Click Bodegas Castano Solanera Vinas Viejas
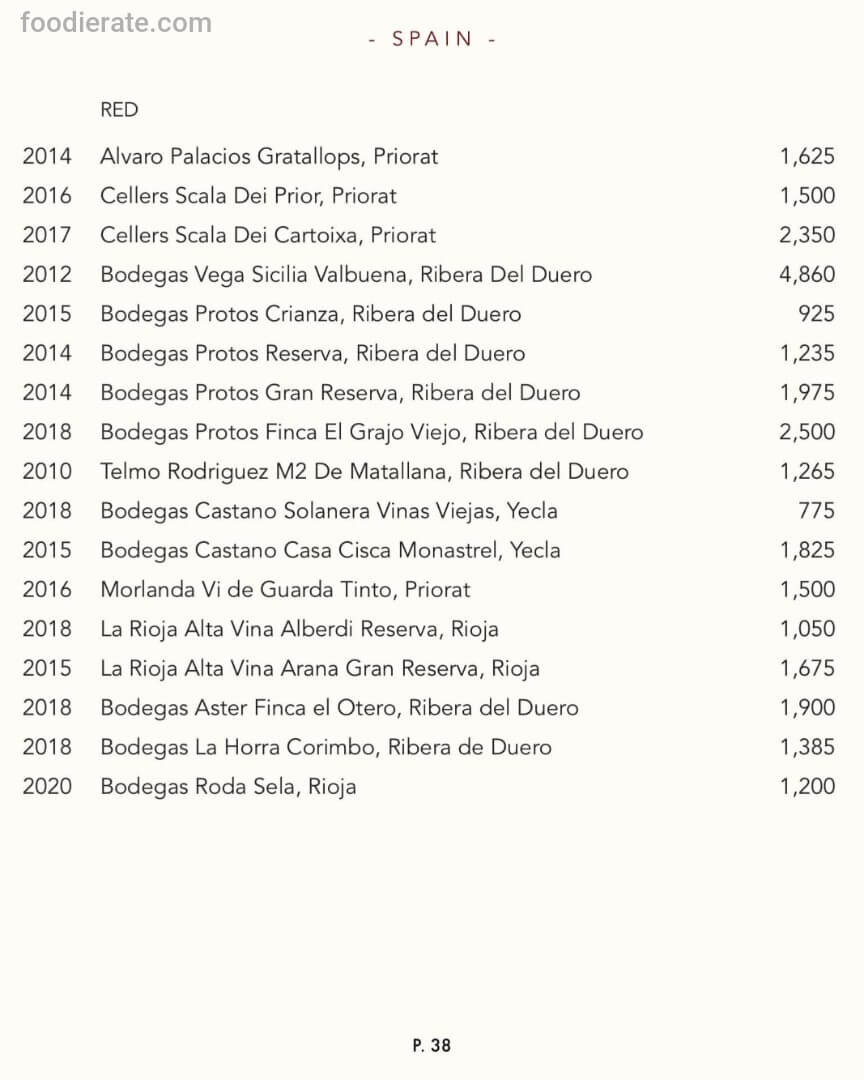 pos(329,511)
